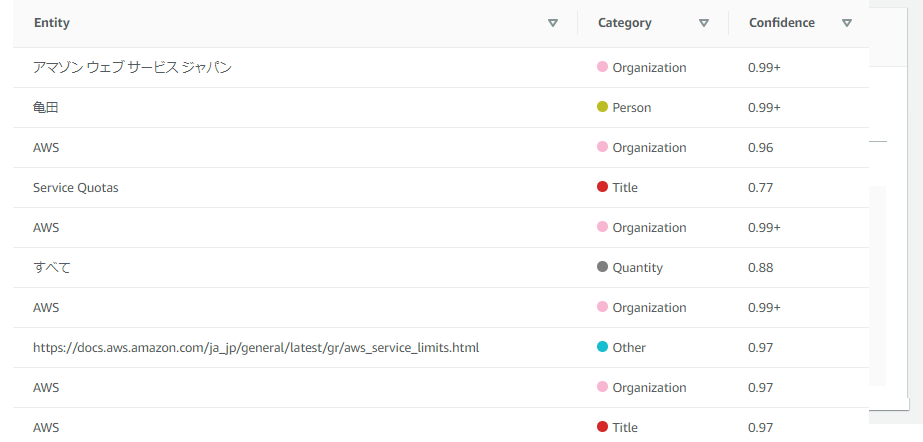Select 0.99+ confidence in アマゾン ウェブ サービス row

click(x=764, y=68)
